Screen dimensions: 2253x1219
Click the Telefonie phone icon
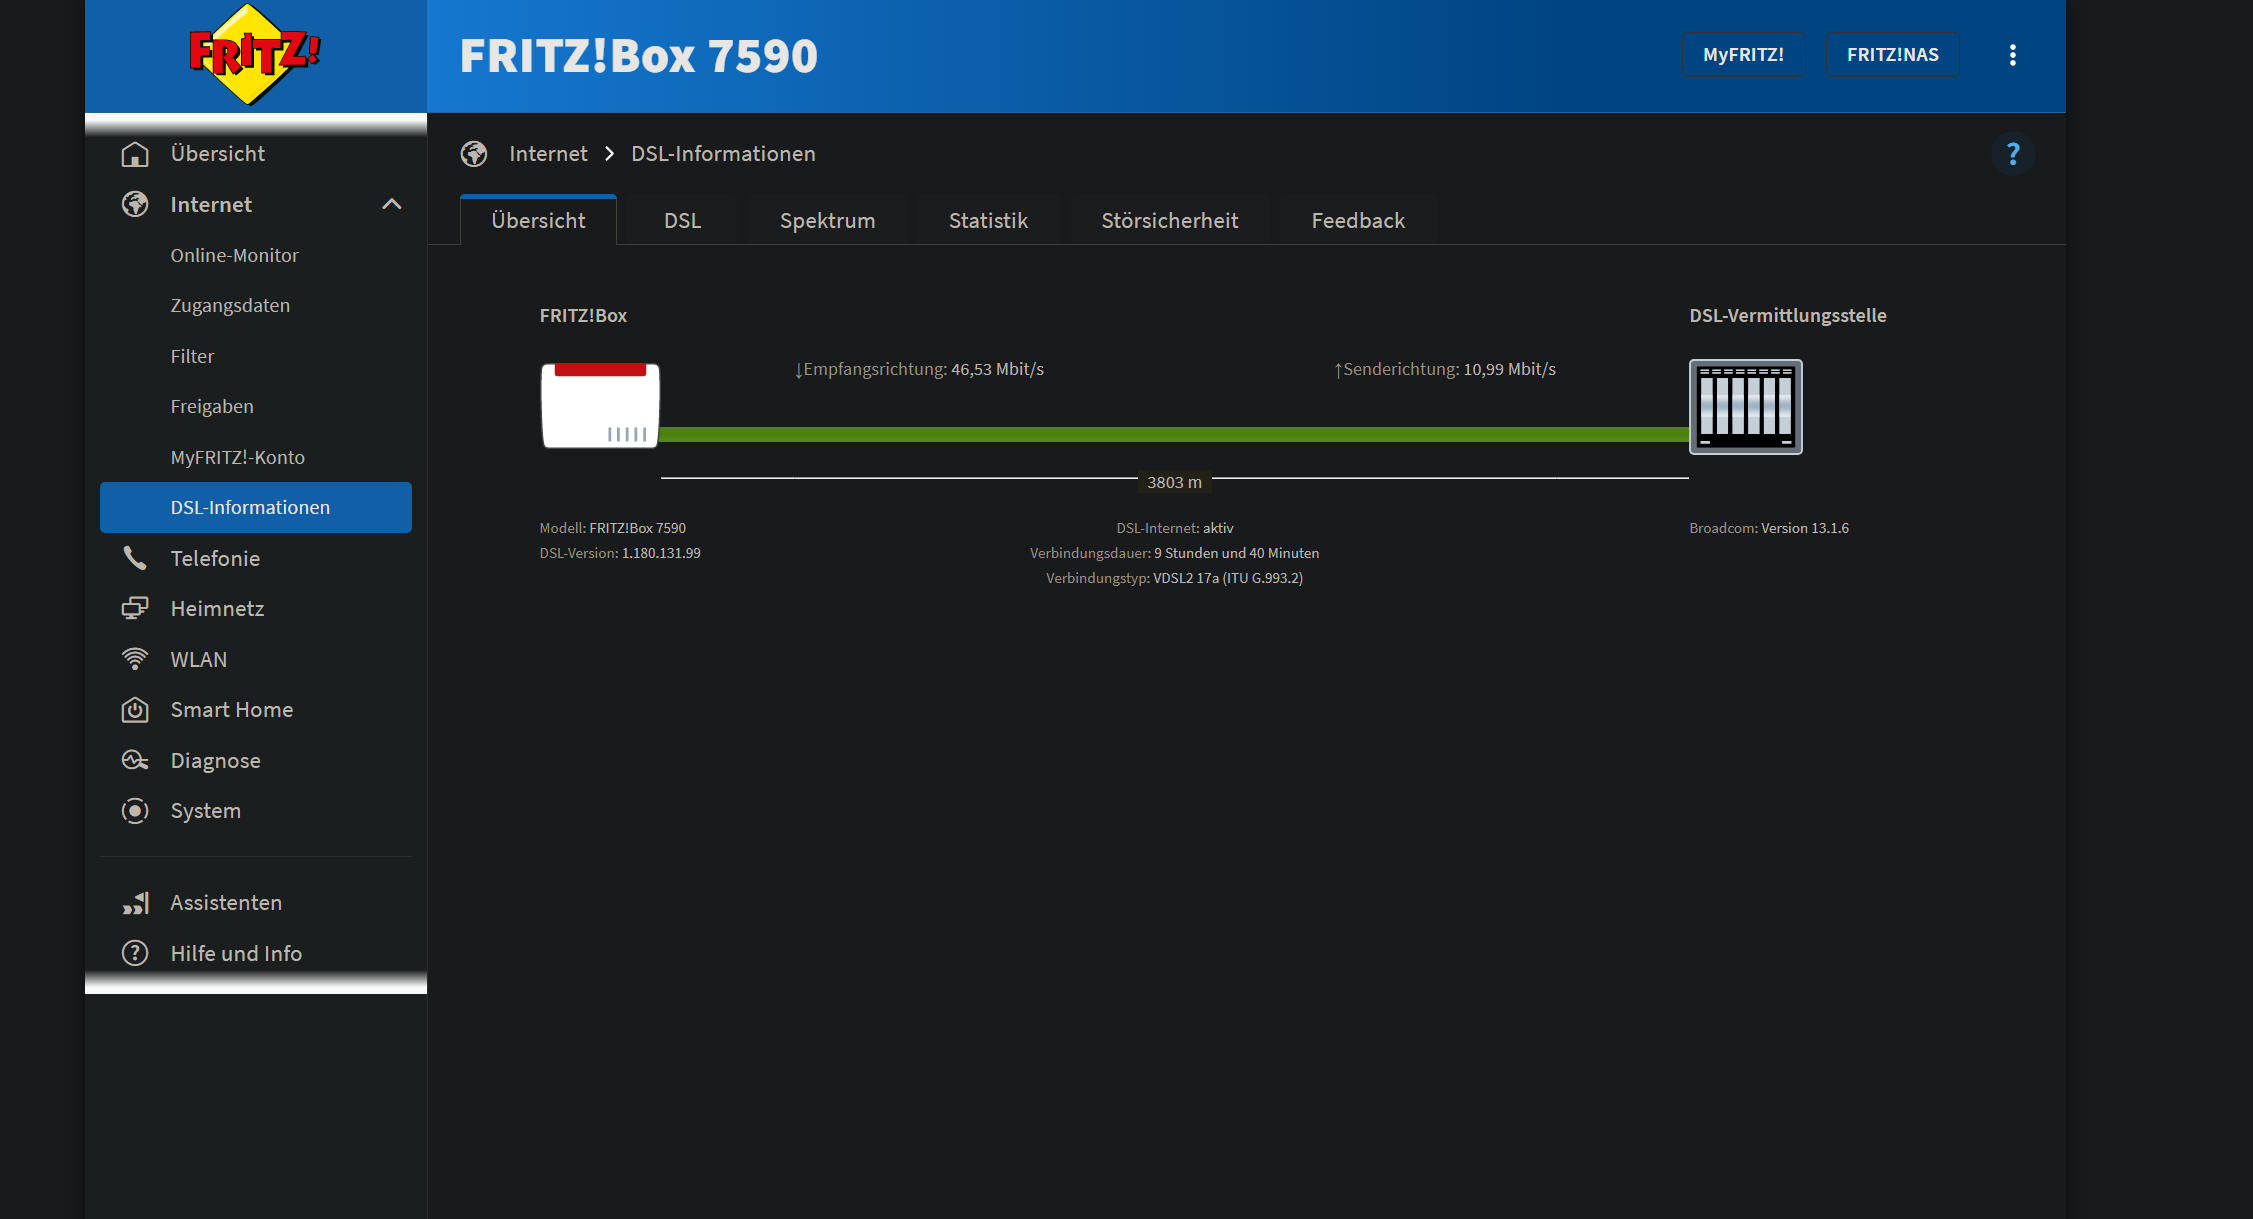[135, 558]
